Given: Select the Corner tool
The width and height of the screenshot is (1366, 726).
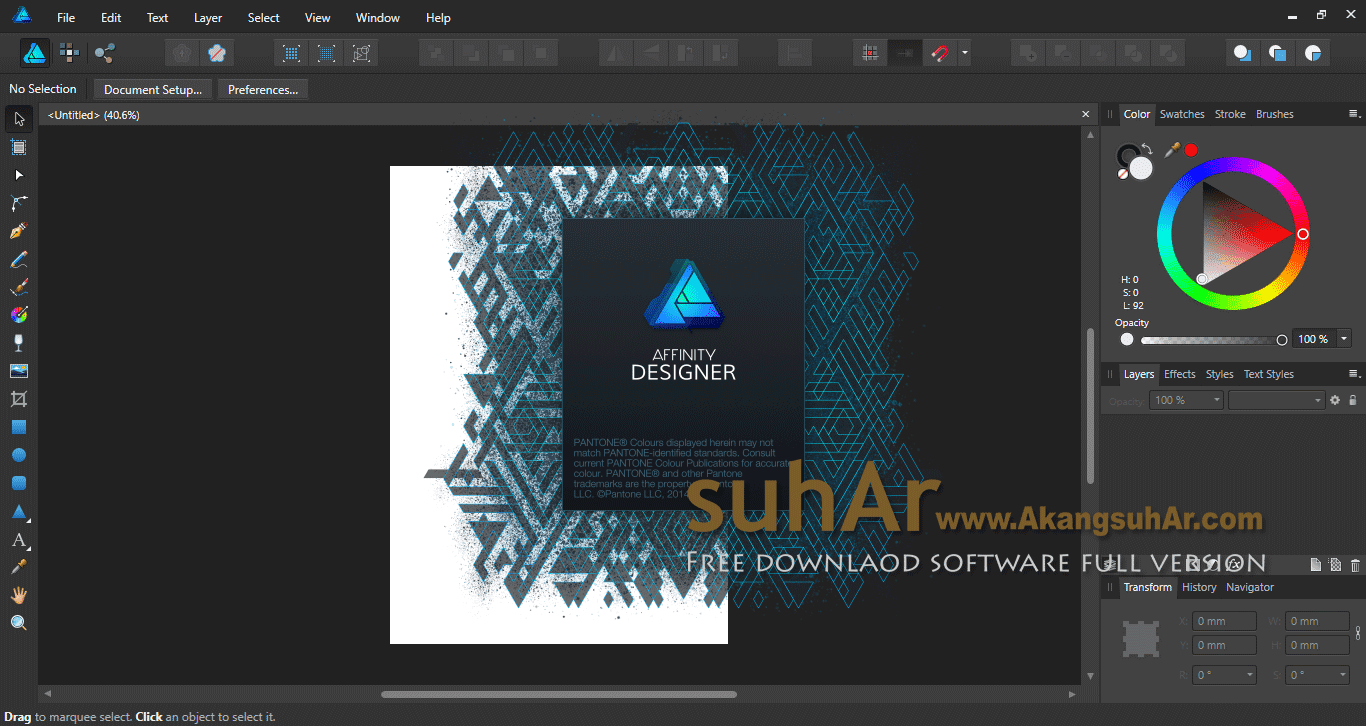Looking at the screenshot, I should tap(19, 203).
